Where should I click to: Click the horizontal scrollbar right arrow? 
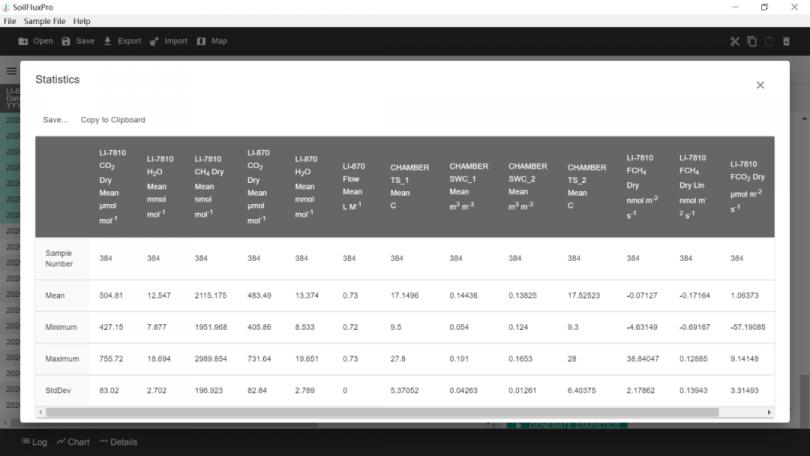[x=769, y=412]
